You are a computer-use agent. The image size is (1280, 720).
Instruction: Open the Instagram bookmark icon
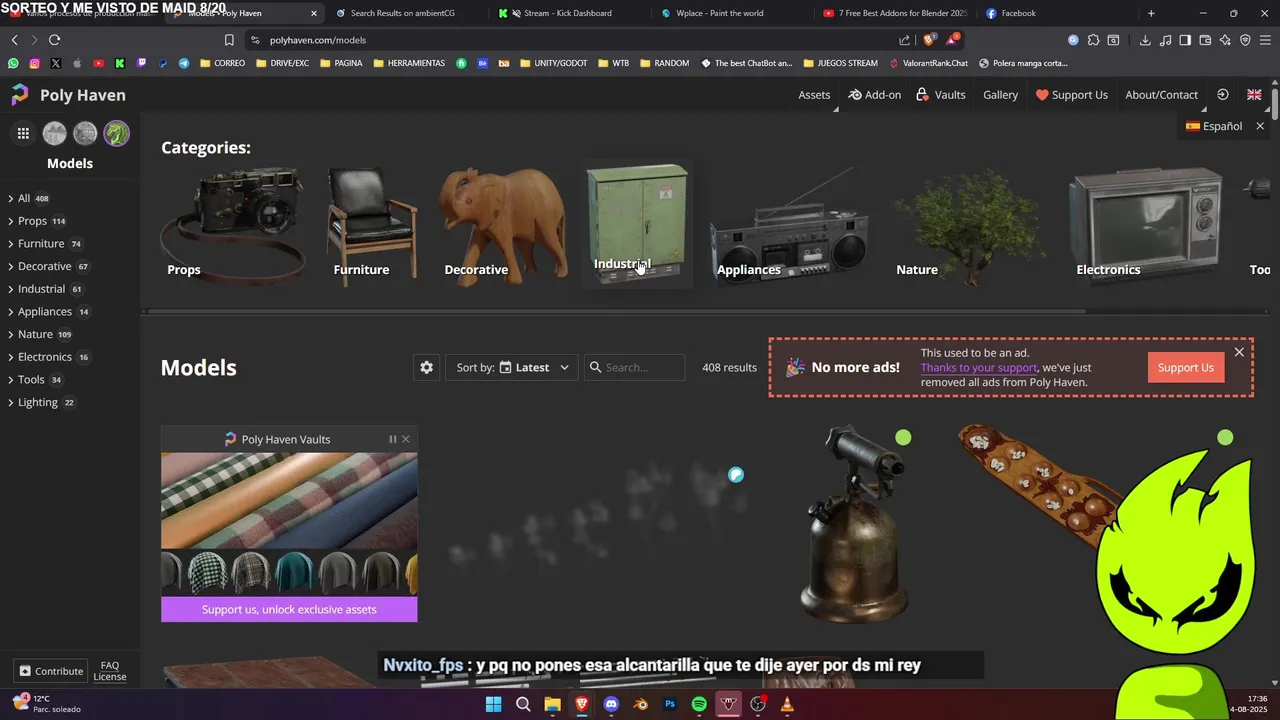coord(34,63)
